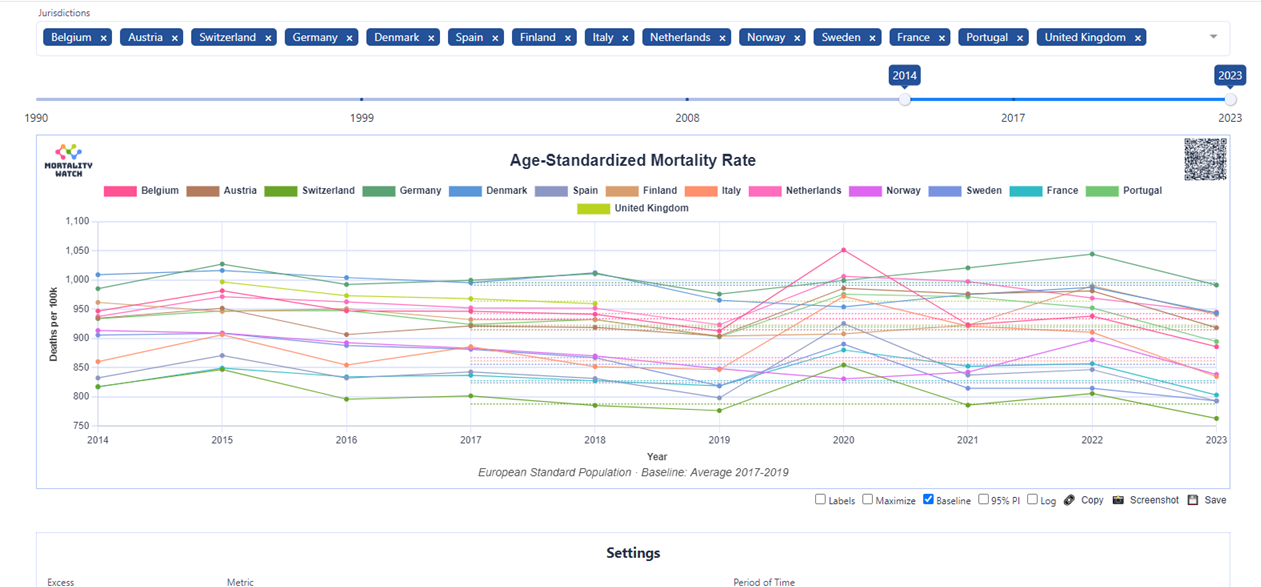Click the QR code image
Viewport: 1261px width, 587px height.
pyautogui.click(x=1205, y=160)
